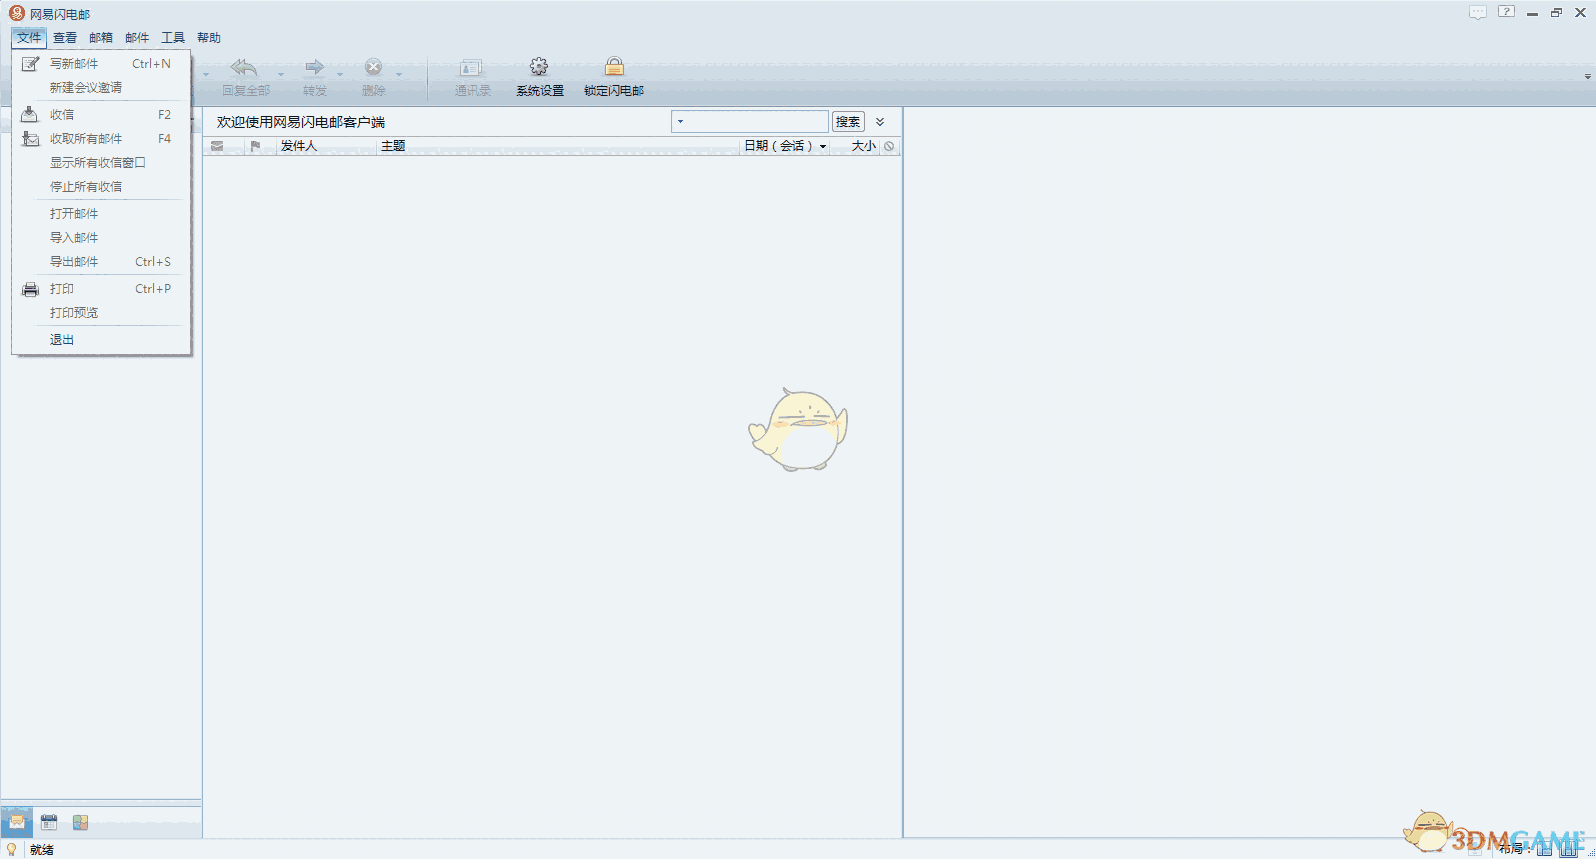Screen dimensions: 1596x859
Task: Click the 转发 forward arrow icon
Action: click(x=314, y=68)
